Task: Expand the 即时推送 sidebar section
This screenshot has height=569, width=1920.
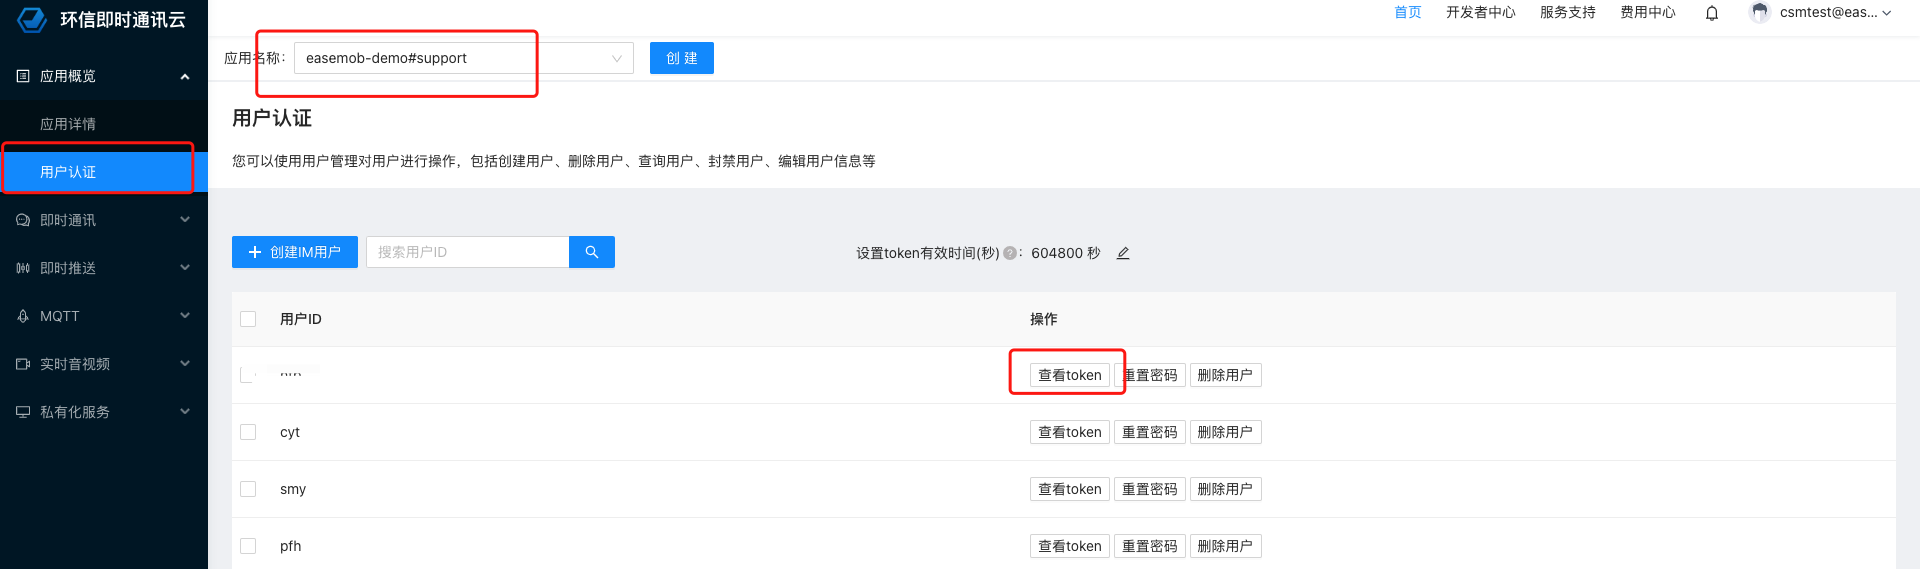Action: point(185,268)
